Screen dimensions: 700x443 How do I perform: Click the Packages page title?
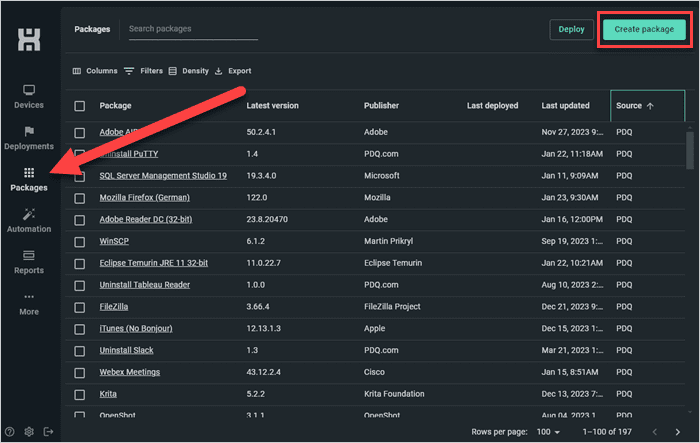click(92, 29)
